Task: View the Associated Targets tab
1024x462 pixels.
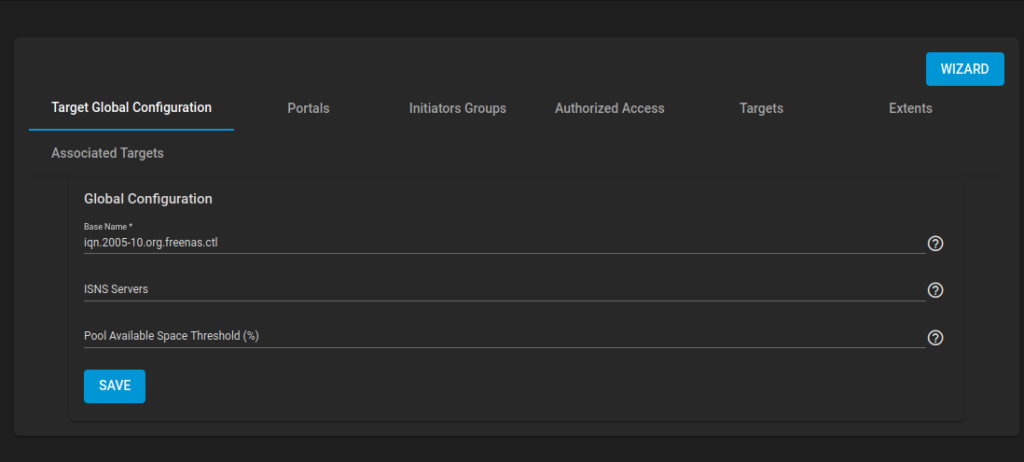Action: coord(107,154)
